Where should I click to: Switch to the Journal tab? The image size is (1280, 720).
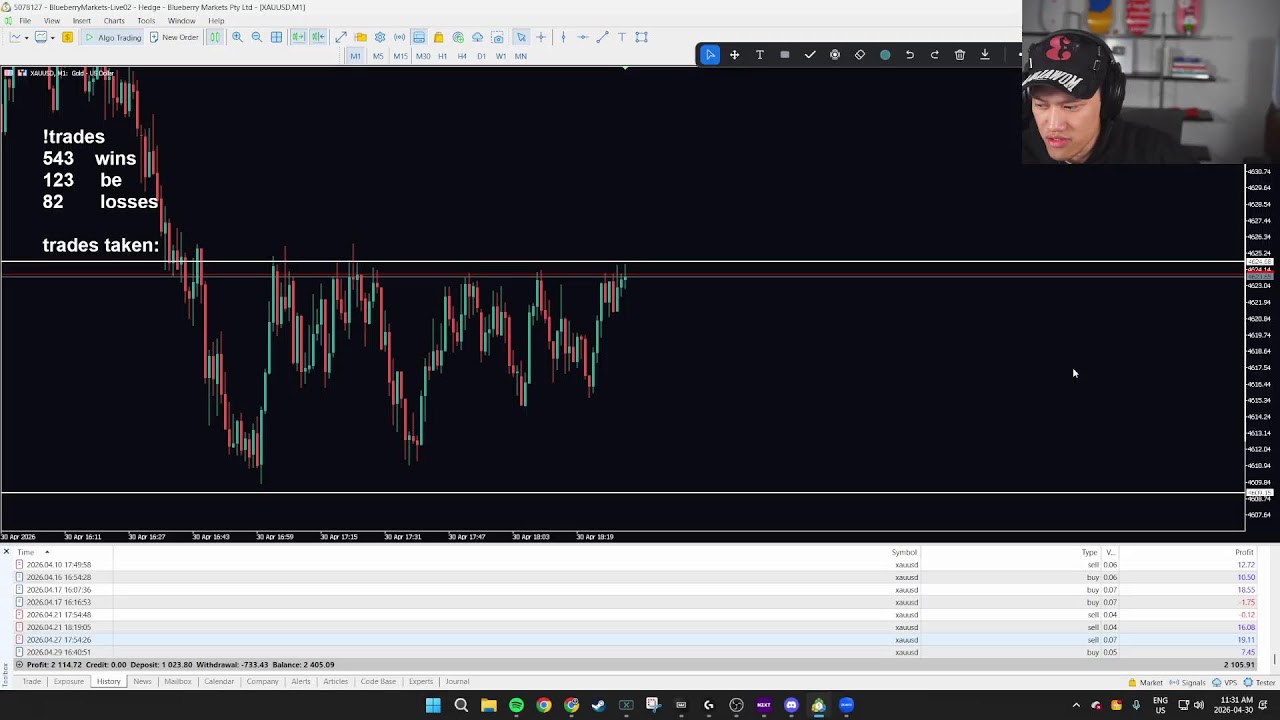click(457, 682)
